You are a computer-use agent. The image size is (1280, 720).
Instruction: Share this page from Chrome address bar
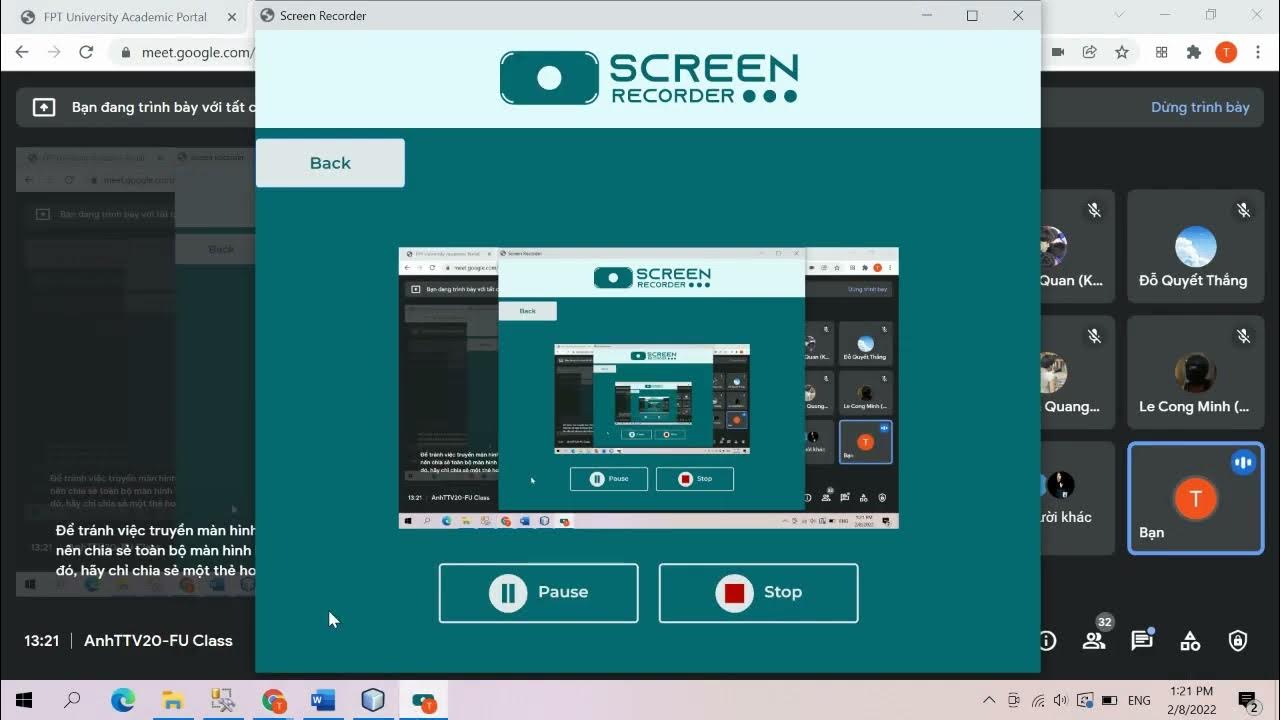(1090, 52)
